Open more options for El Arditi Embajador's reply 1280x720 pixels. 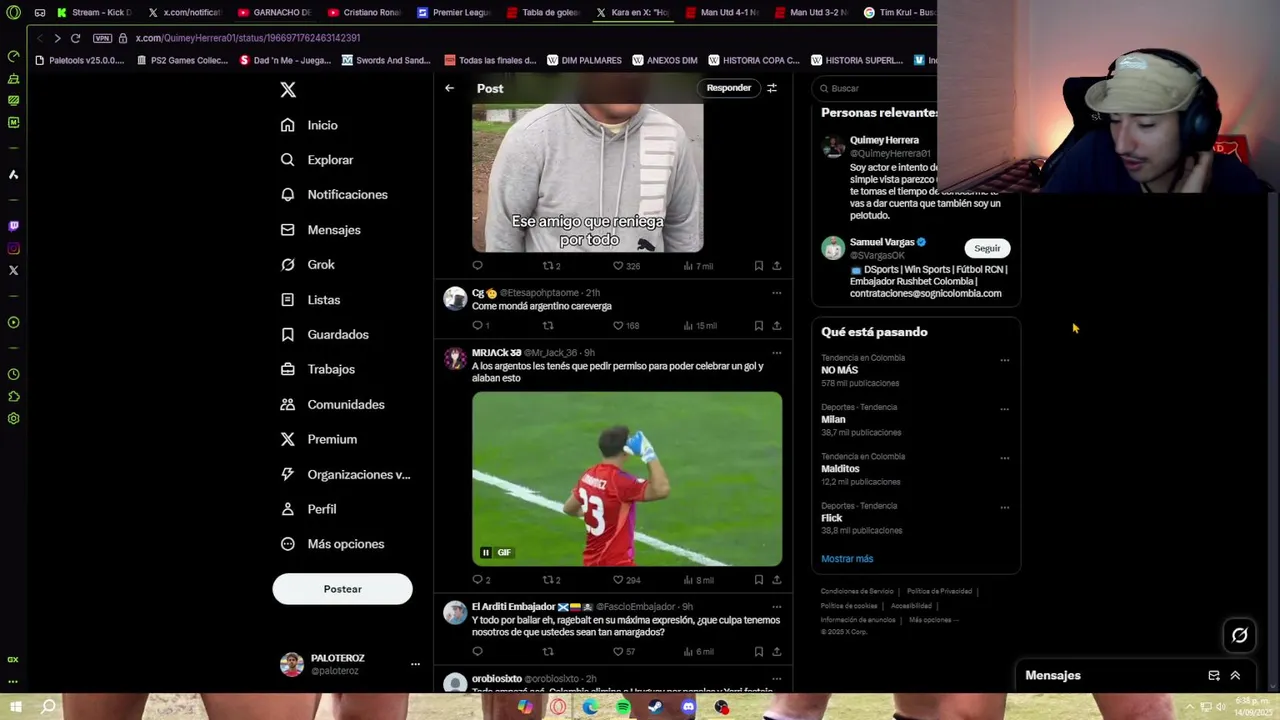(776, 607)
